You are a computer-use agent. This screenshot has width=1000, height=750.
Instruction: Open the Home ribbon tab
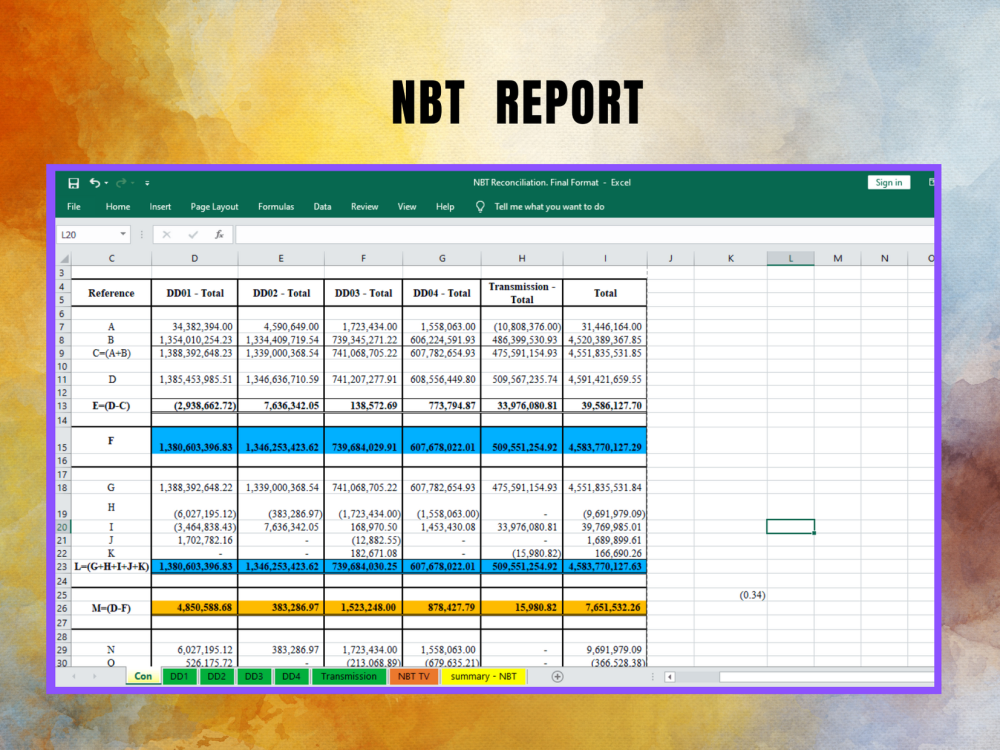click(x=117, y=207)
